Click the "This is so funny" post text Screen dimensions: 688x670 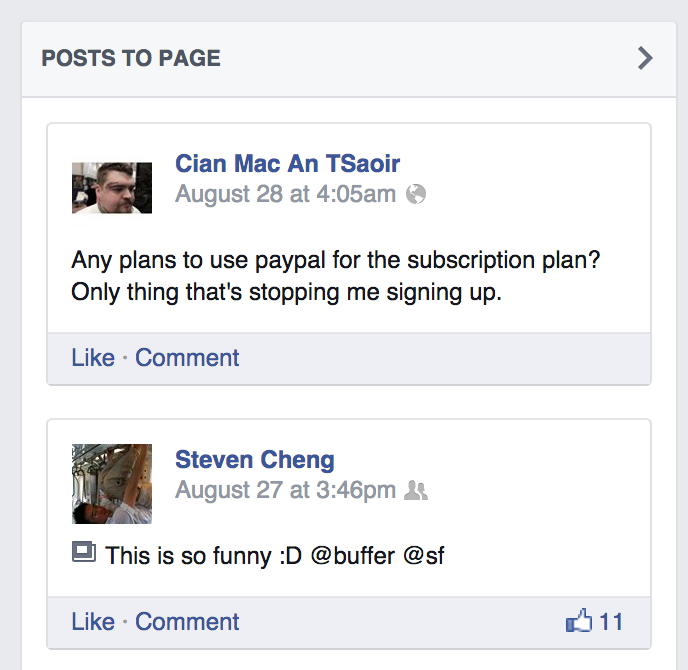(x=275, y=555)
